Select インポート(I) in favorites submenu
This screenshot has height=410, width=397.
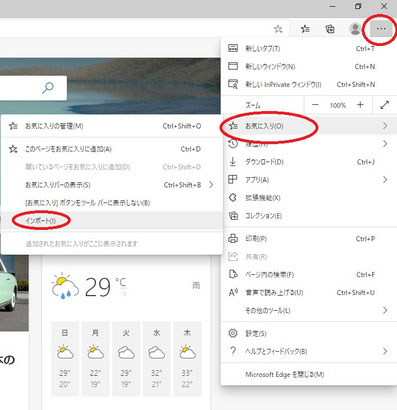coord(112,221)
